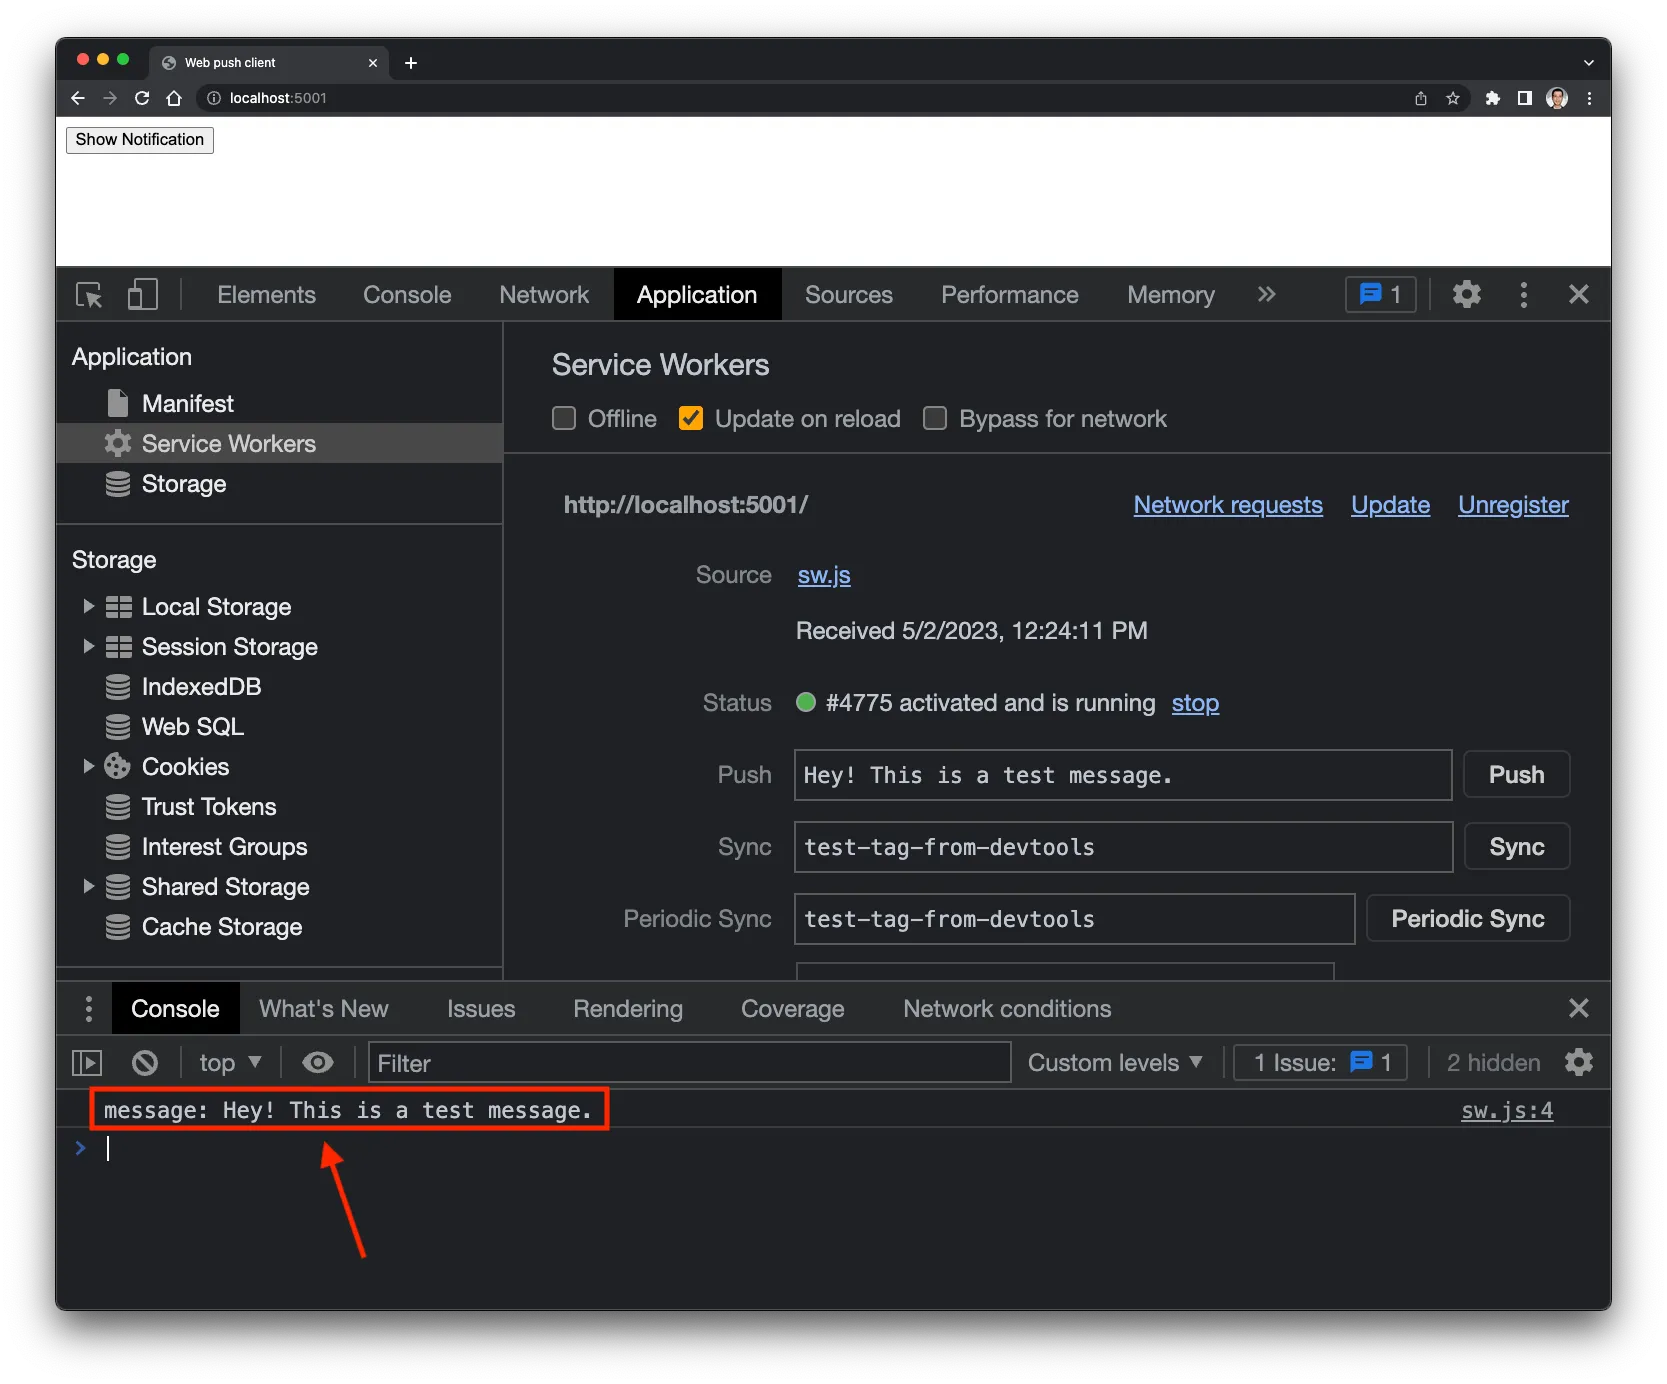Click the inspect element picker icon
The height and width of the screenshot is (1384, 1667).
click(x=89, y=295)
